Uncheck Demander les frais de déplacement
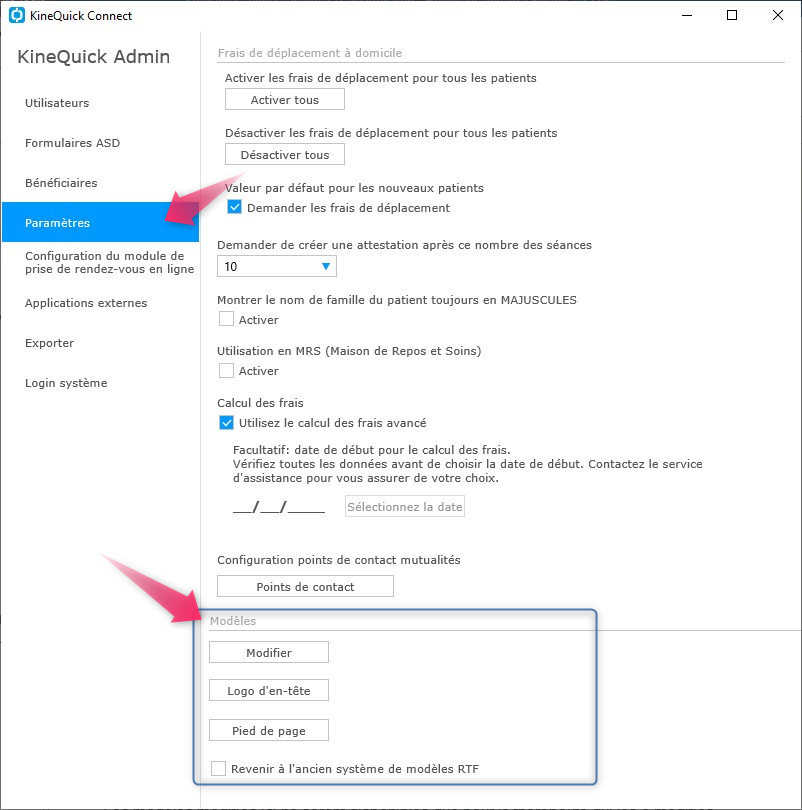The height and width of the screenshot is (810, 802). [x=234, y=207]
